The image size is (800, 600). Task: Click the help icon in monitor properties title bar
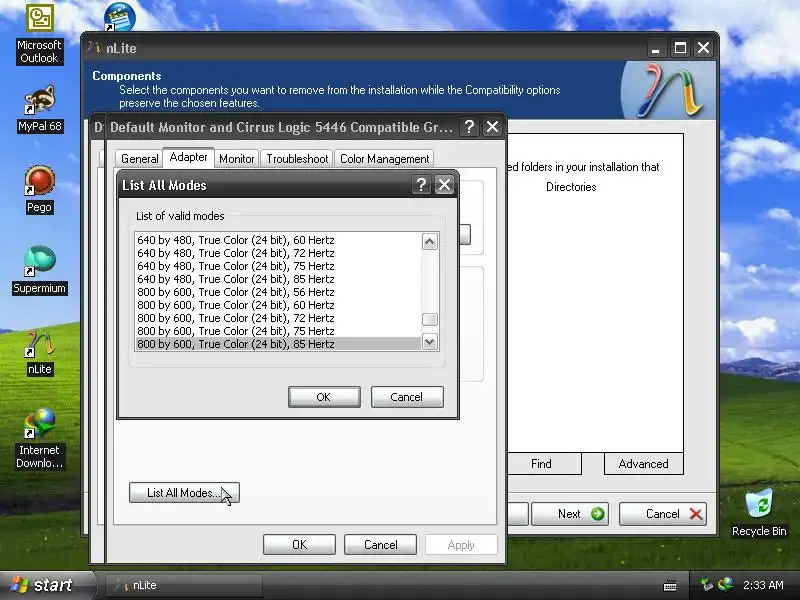(x=469, y=127)
